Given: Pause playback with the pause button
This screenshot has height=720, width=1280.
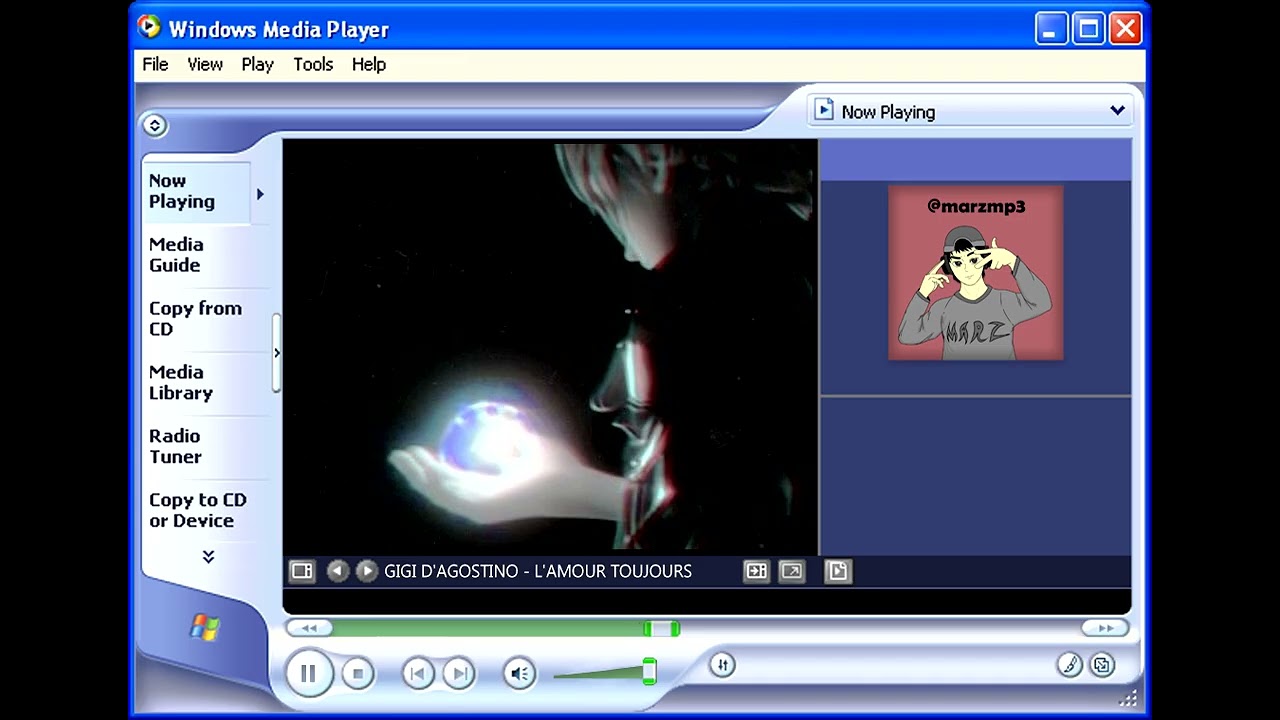Looking at the screenshot, I should coord(308,673).
